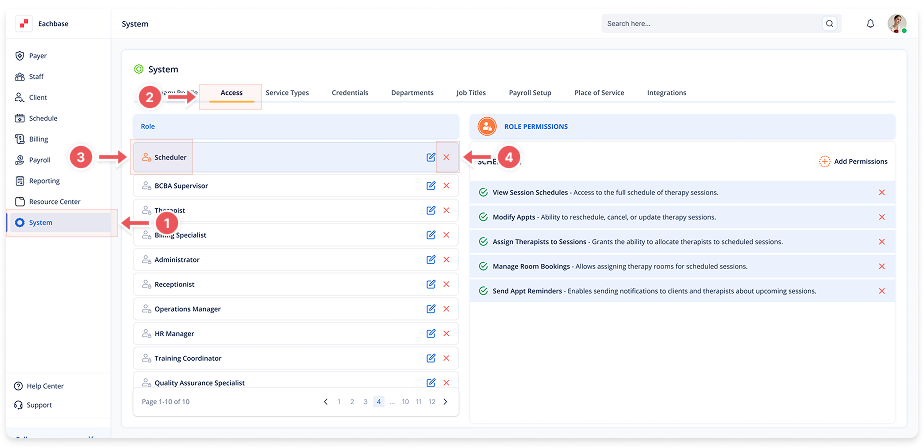
Task: Switch to the Credentials tab
Action: (x=350, y=93)
